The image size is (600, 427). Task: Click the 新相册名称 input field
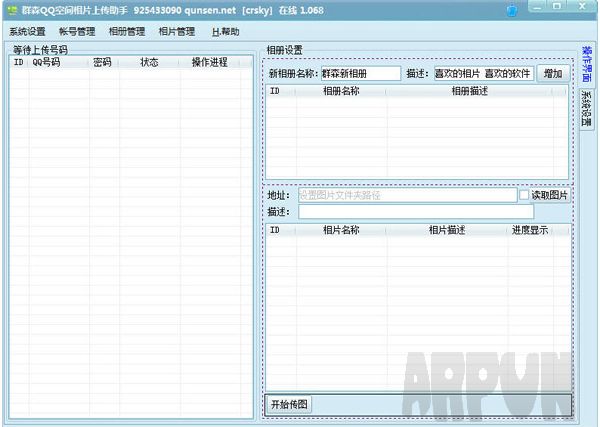pyautogui.click(x=361, y=73)
